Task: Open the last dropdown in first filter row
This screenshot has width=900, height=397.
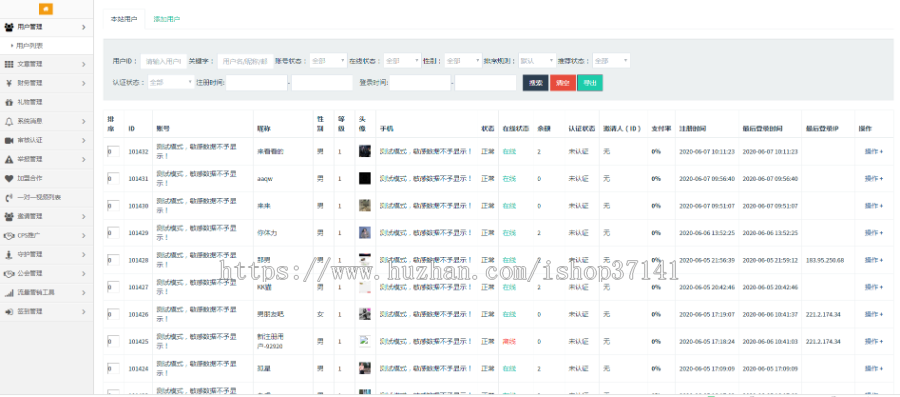Action: tap(611, 60)
